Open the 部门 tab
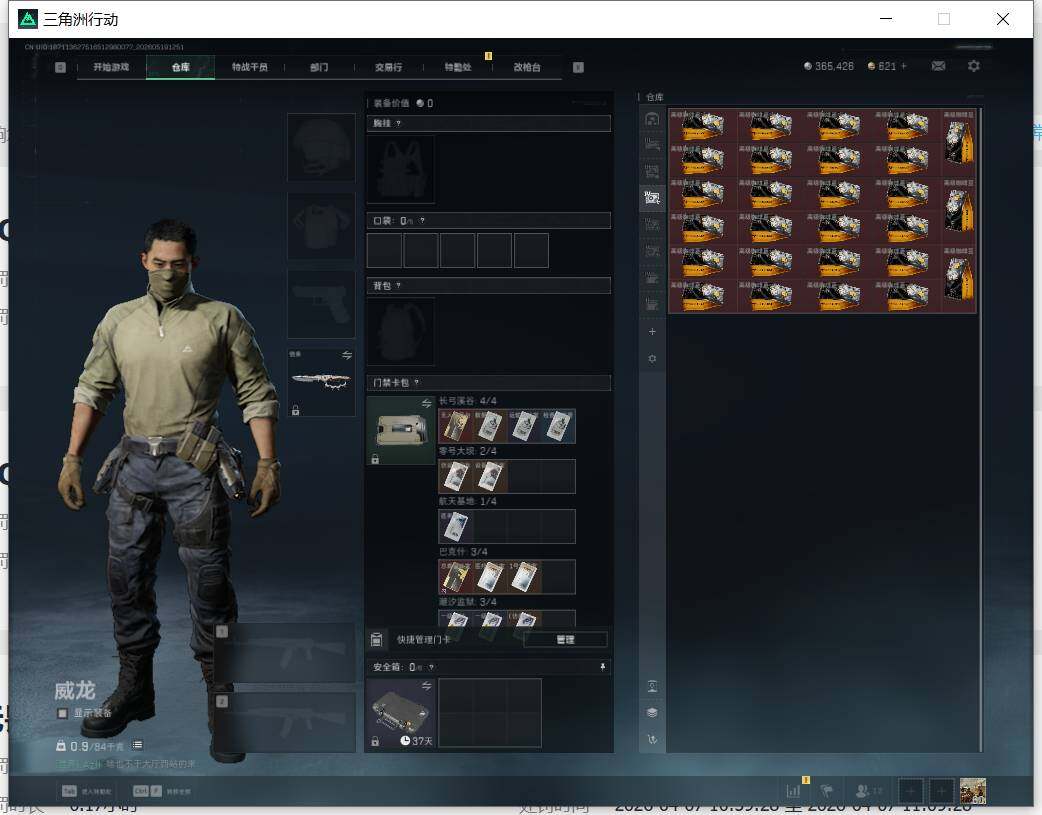1042x815 pixels. (319, 67)
